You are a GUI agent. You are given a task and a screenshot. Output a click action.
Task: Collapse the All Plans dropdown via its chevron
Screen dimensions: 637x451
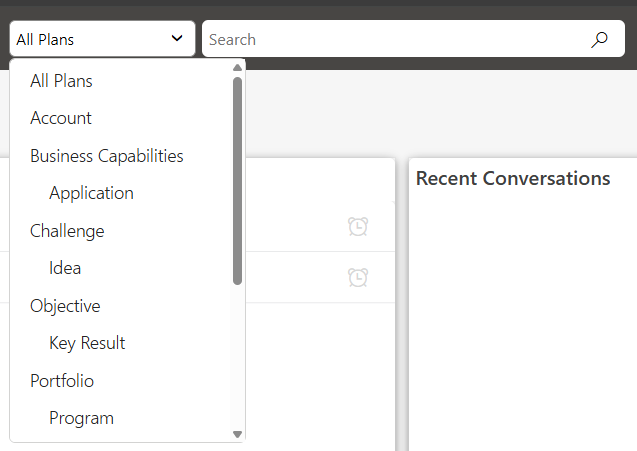[x=177, y=39]
